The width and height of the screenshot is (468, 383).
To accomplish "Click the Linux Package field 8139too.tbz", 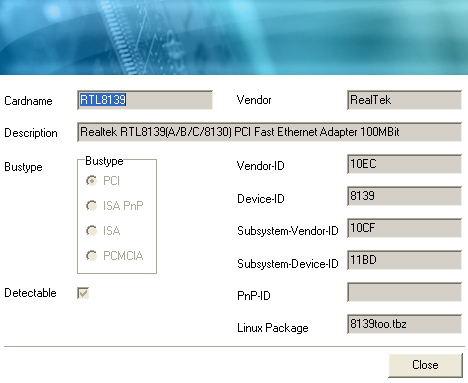I will pyautogui.click(x=404, y=324).
